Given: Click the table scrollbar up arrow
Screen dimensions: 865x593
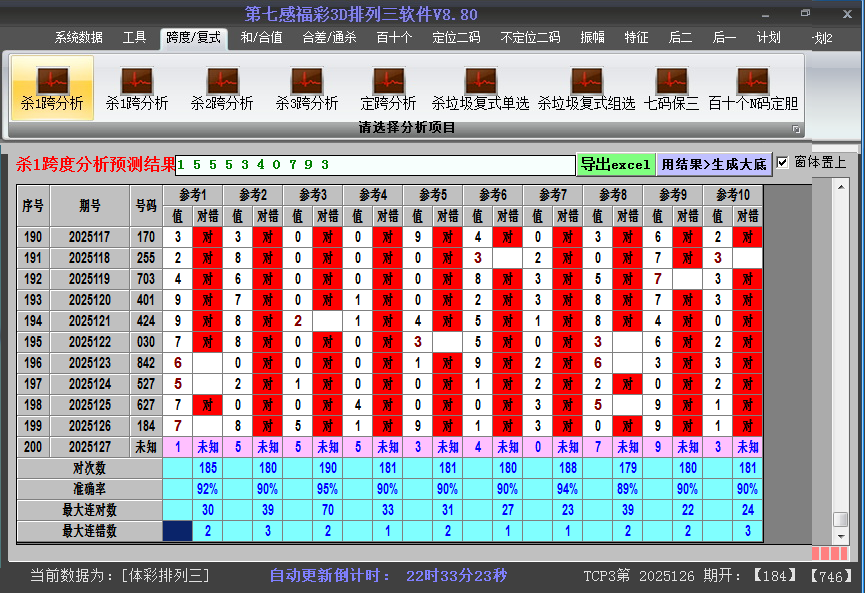Looking at the screenshot, I should [x=841, y=188].
